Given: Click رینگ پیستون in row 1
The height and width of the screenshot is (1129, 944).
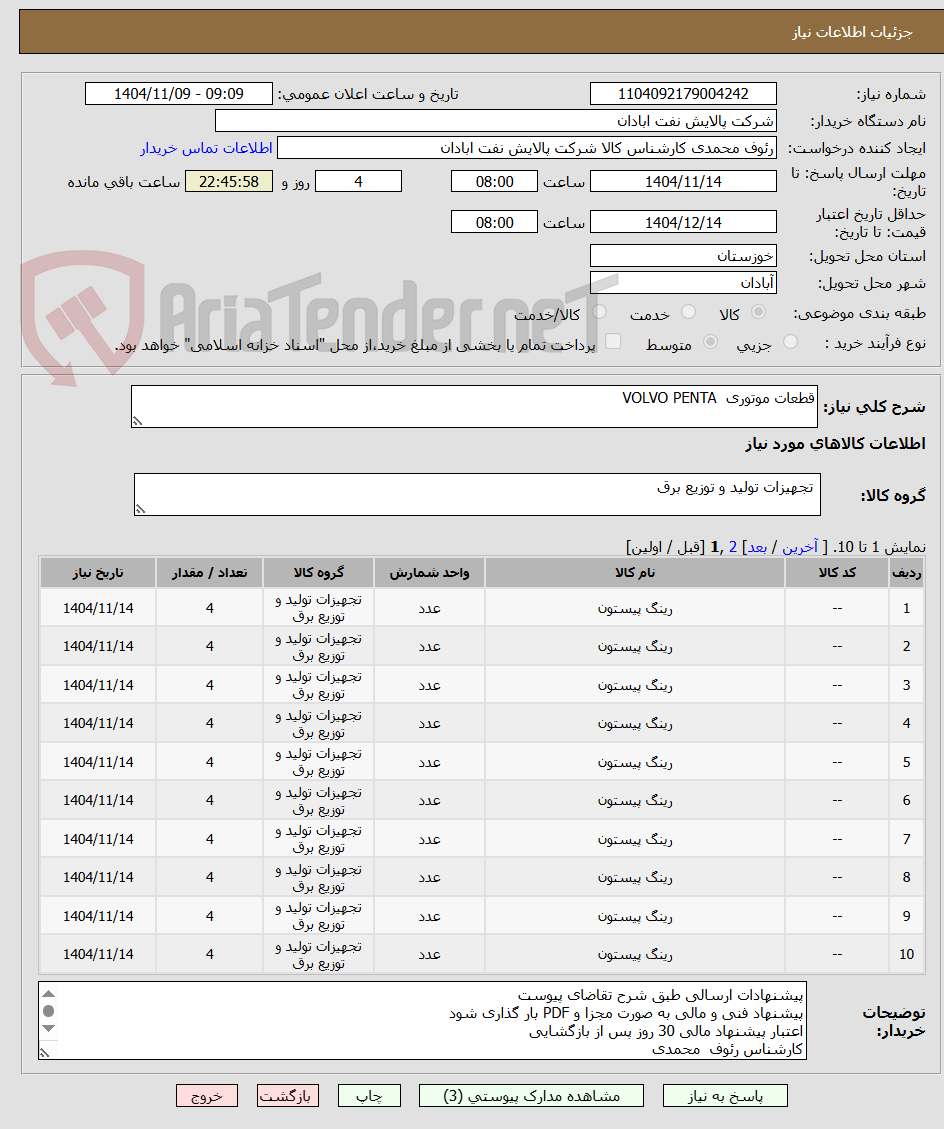Looking at the screenshot, I should [x=634, y=608].
